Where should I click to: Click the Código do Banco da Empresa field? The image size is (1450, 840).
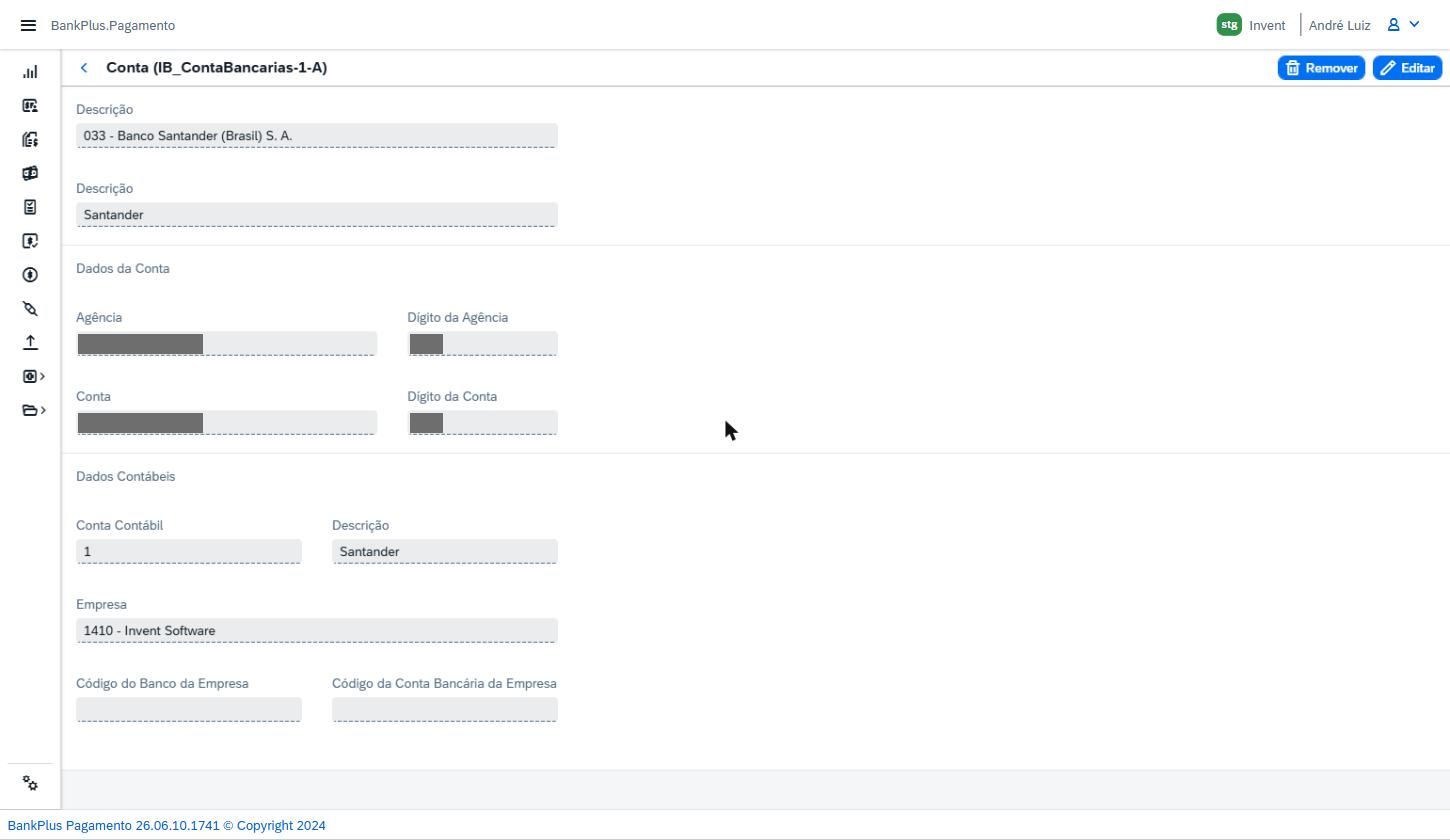(189, 710)
